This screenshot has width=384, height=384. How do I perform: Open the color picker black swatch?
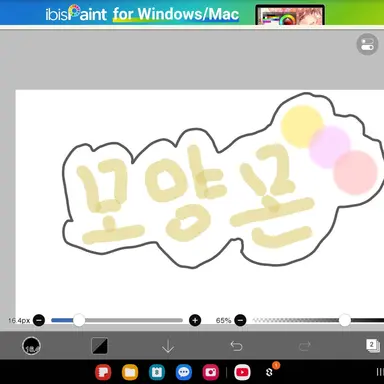coord(99,346)
